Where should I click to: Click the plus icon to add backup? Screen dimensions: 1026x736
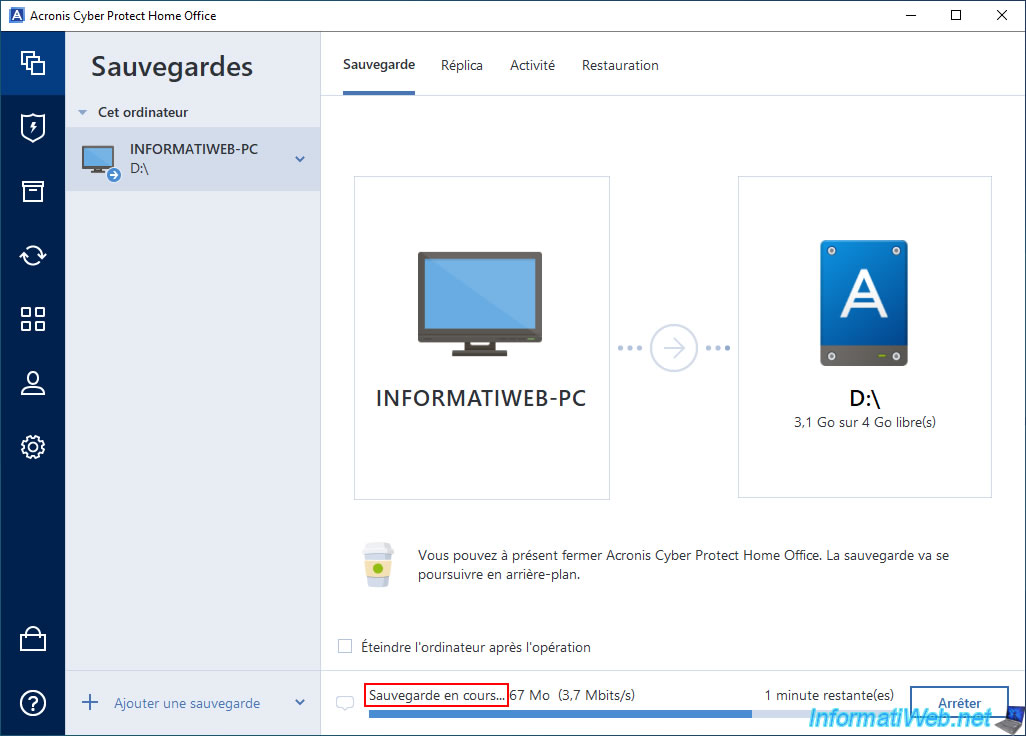(90, 703)
